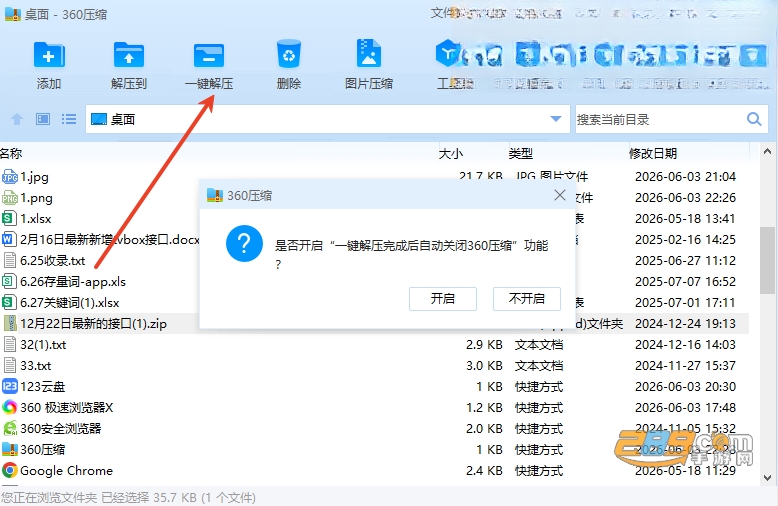Image resolution: width=778 pixels, height=506 pixels.
Task: Click the 一键解压 one-click extract icon
Action: pyautogui.click(x=209, y=55)
